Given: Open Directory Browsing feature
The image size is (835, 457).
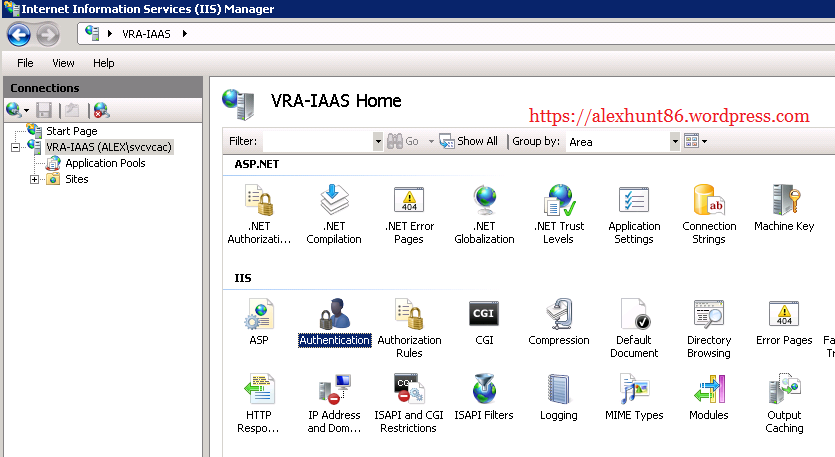Looking at the screenshot, I should (709, 328).
